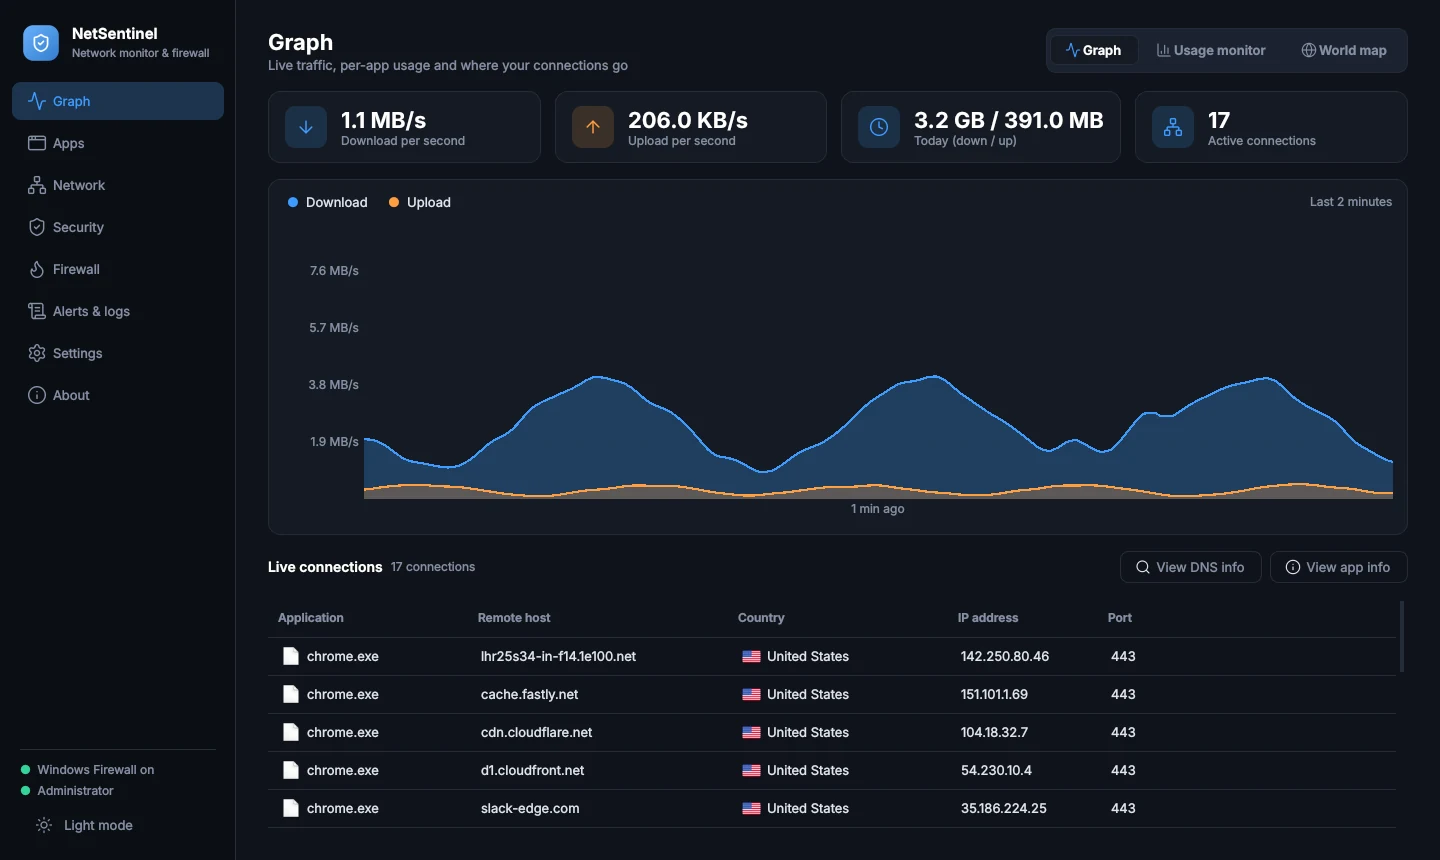Open the Graph page in the sidebar
The image size is (1440, 860).
click(118, 101)
